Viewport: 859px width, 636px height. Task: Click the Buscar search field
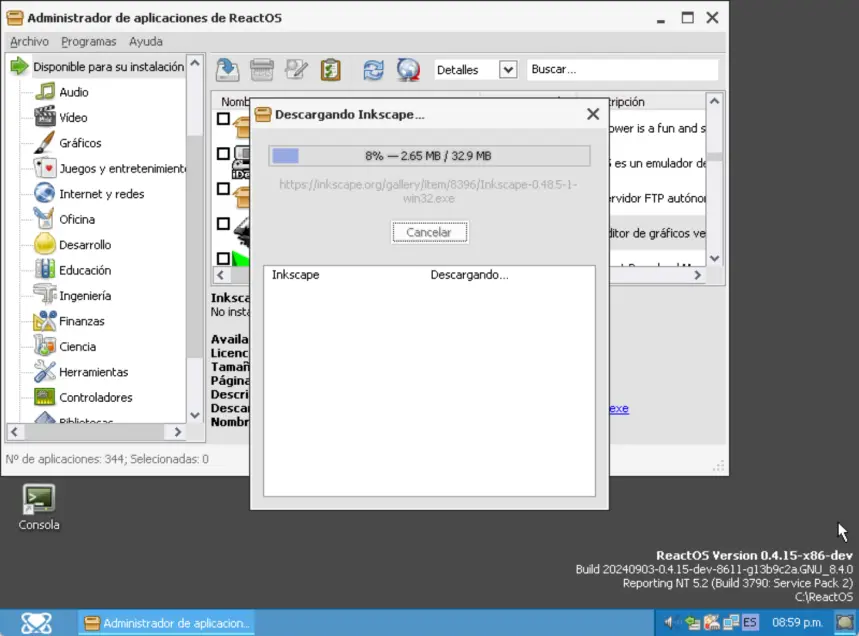(x=622, y=70)
